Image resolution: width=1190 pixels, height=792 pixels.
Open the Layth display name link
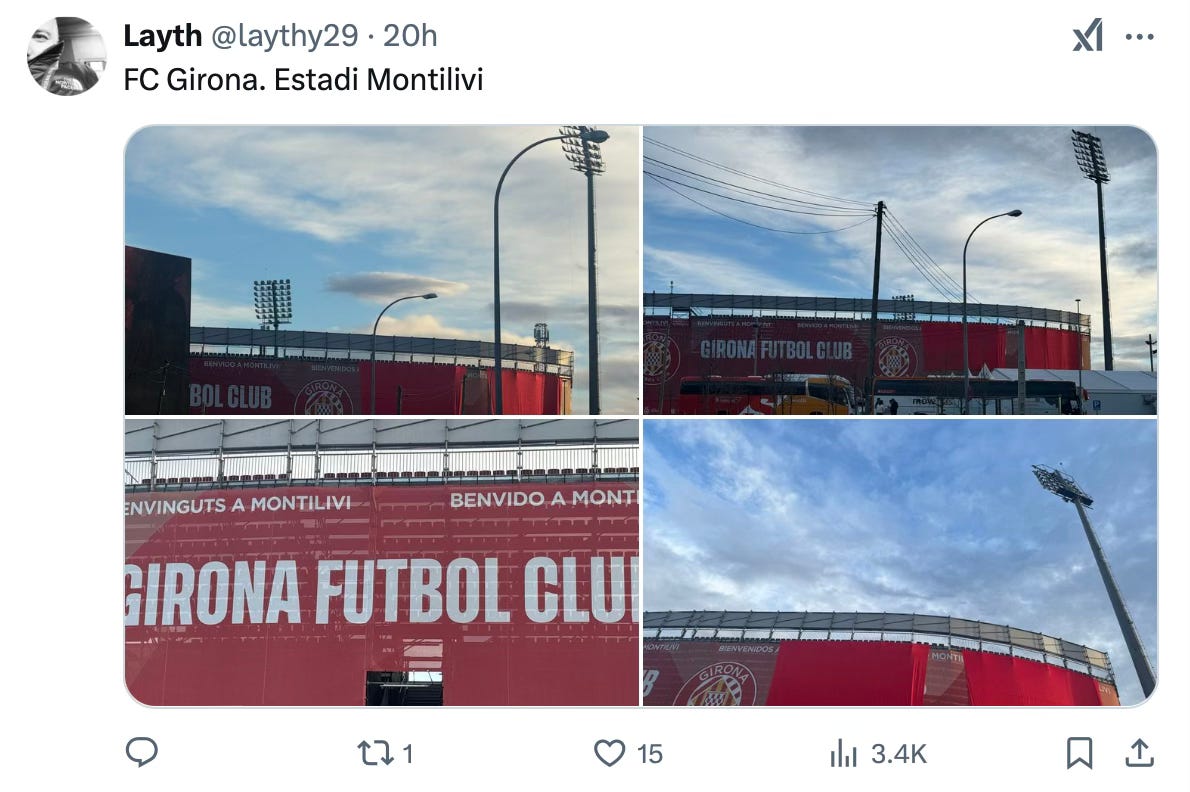pyautogui.click(x=162, y=36)
